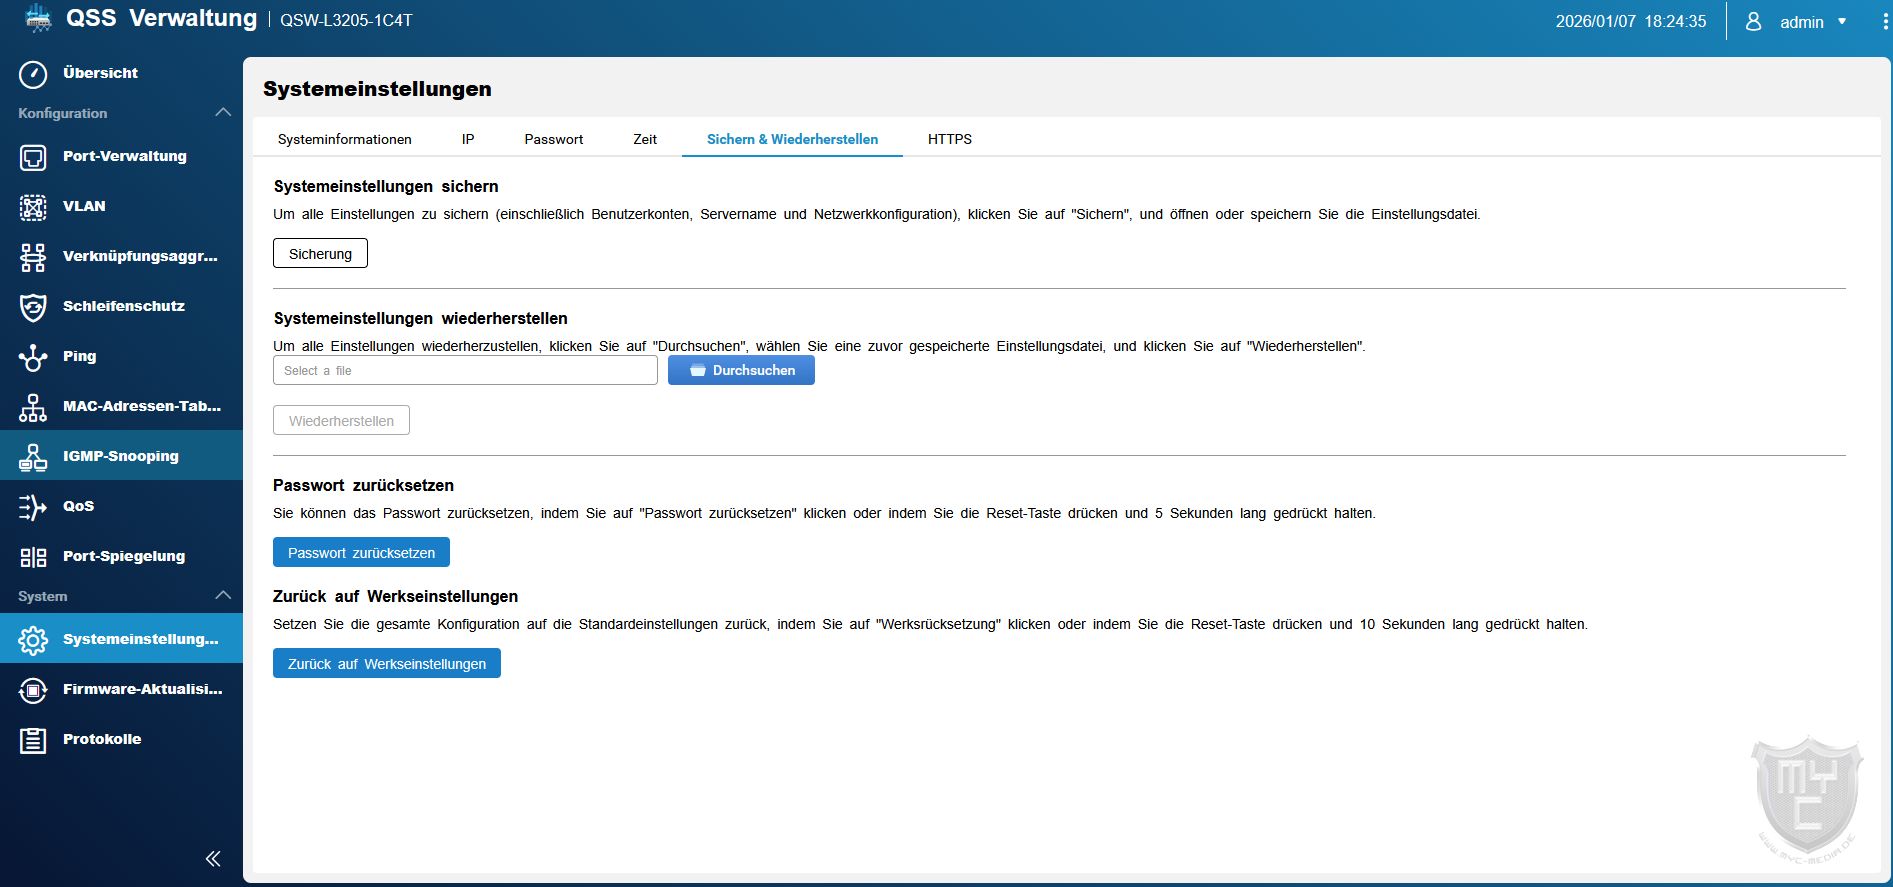Screen dimensions: 1893x887
Task: Click the Durchsuchen button
Action: (x=741, y=371)
